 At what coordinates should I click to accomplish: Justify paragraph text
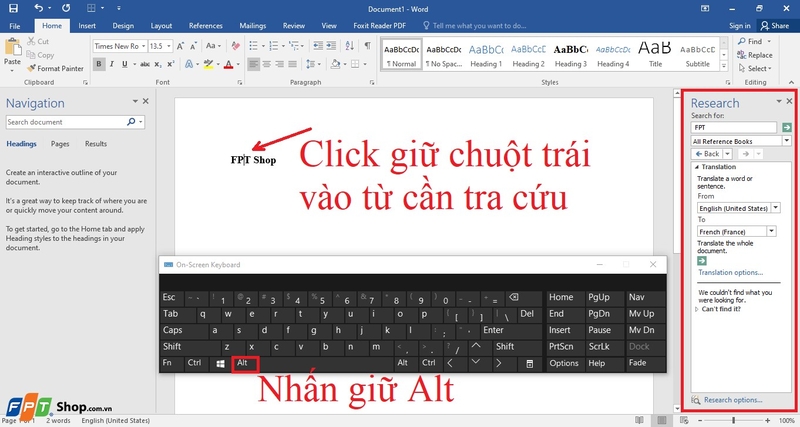click(x=292, y=64)
